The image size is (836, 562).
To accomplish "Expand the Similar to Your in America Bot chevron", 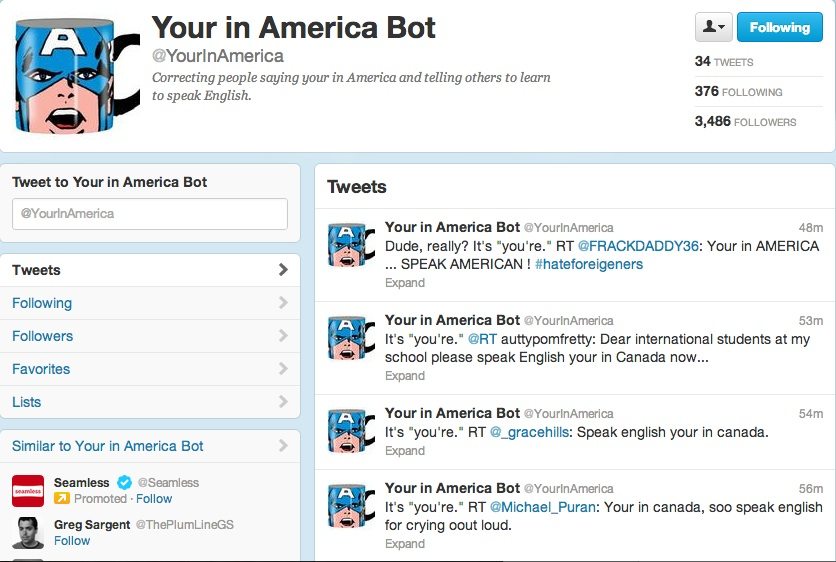I will click(283, 446).
